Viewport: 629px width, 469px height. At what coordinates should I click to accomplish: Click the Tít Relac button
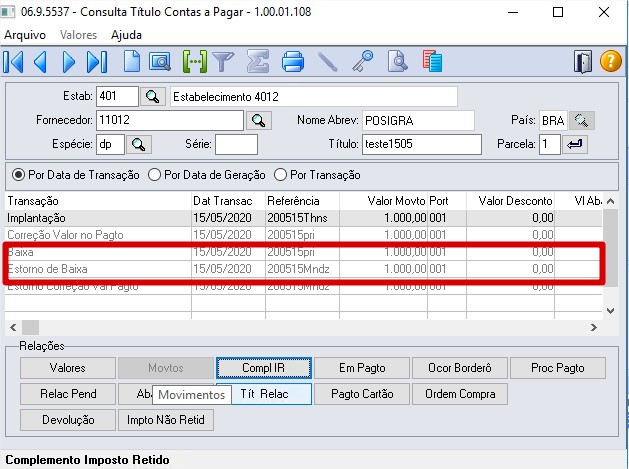(x=272, y=394)
